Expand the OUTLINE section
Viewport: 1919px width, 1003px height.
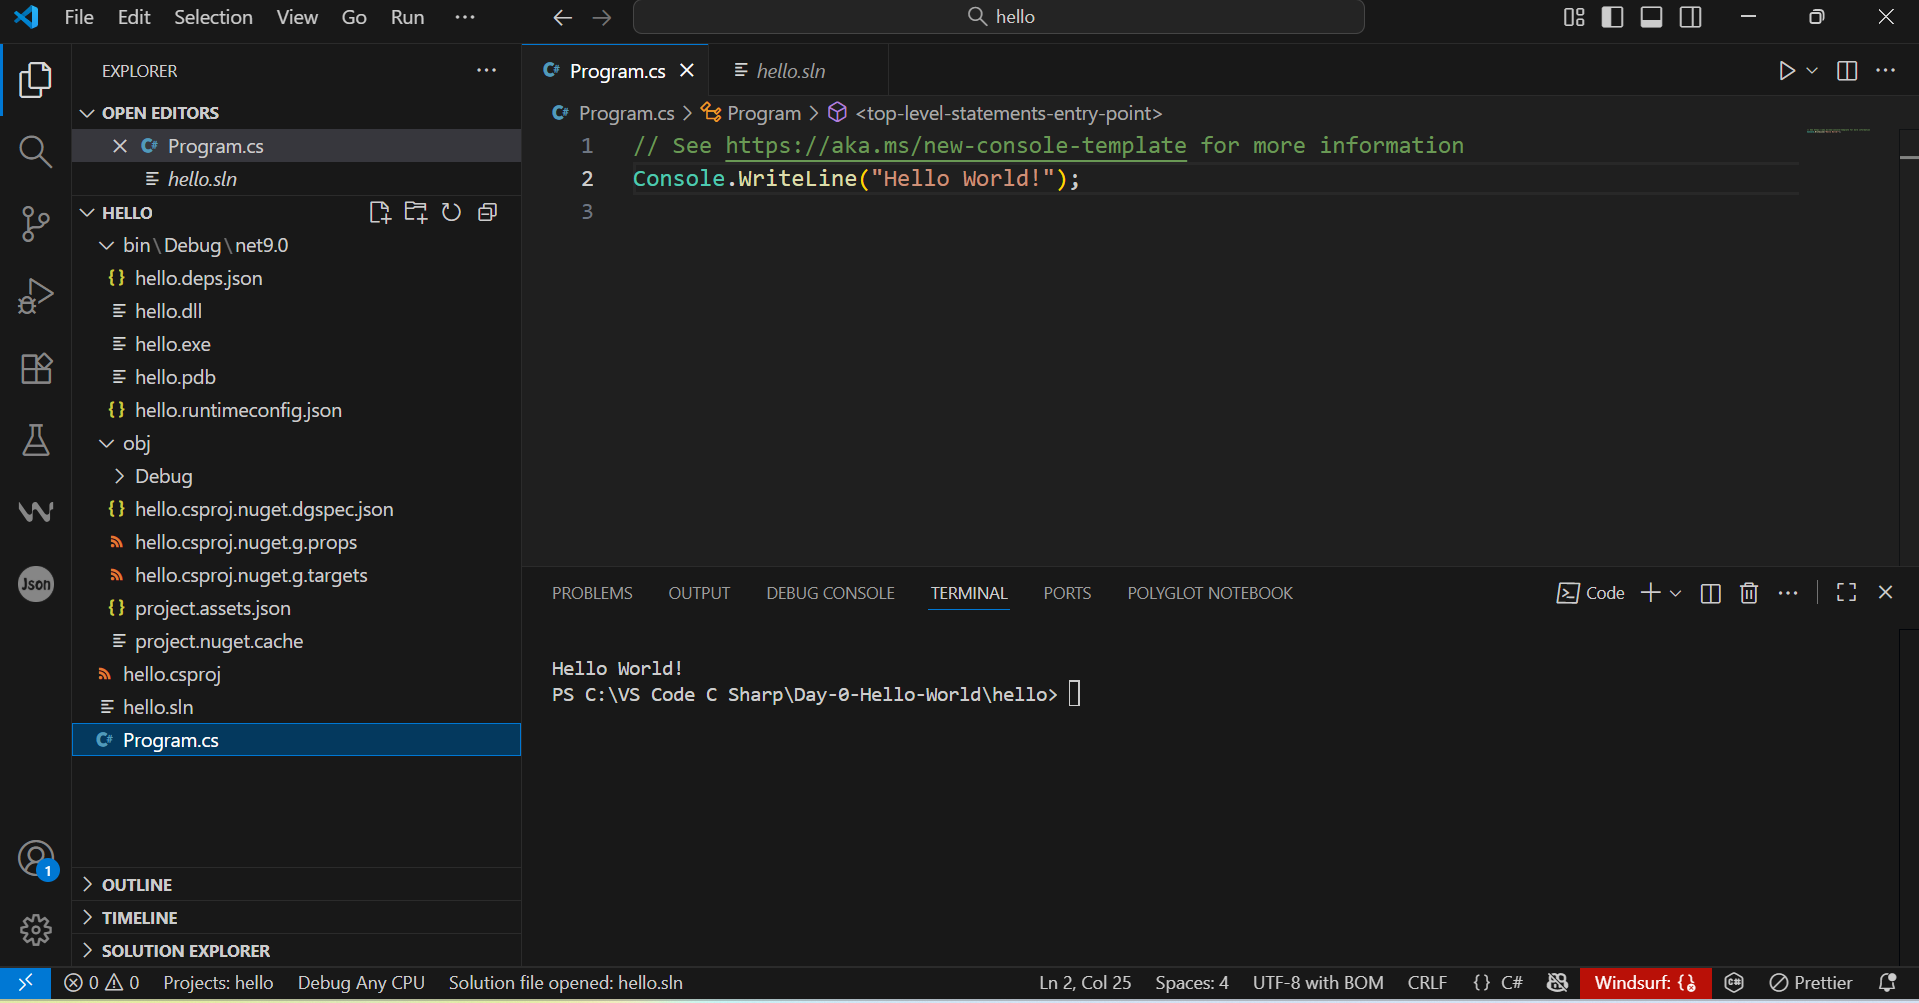(137, 885)
